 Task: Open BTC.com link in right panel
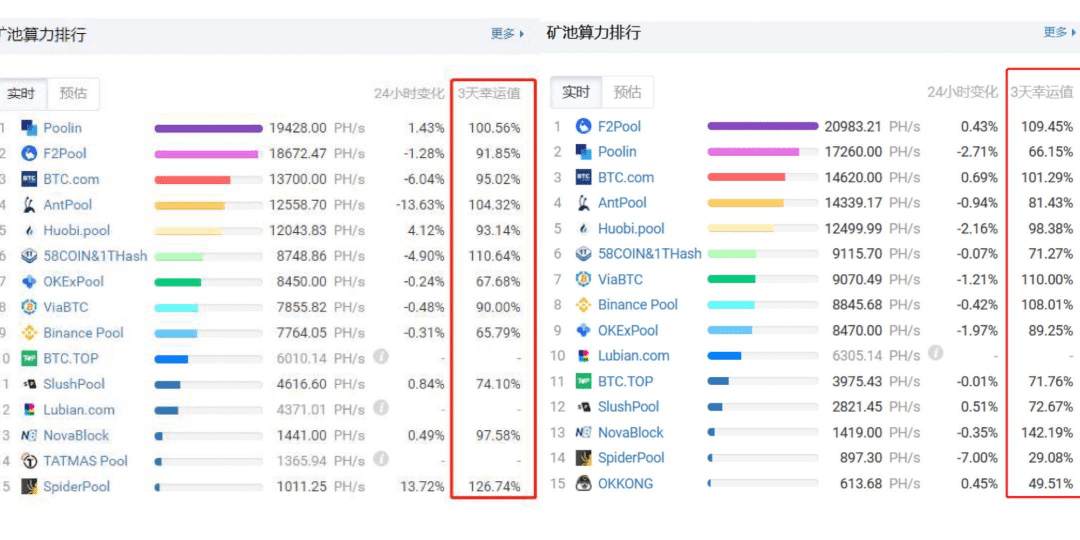[x=625, y=178]
